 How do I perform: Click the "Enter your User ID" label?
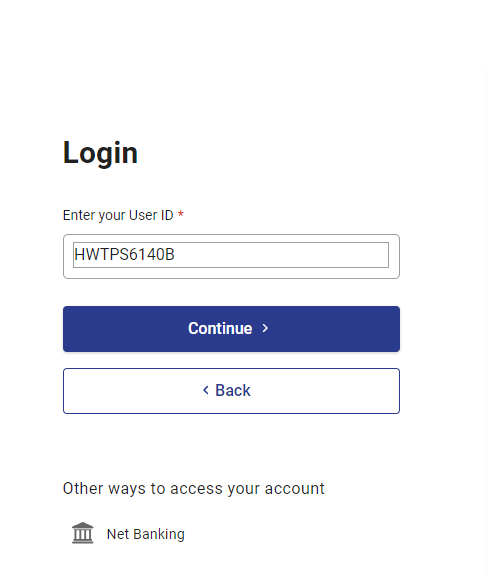pyautogui.click(x=118, y=215)
